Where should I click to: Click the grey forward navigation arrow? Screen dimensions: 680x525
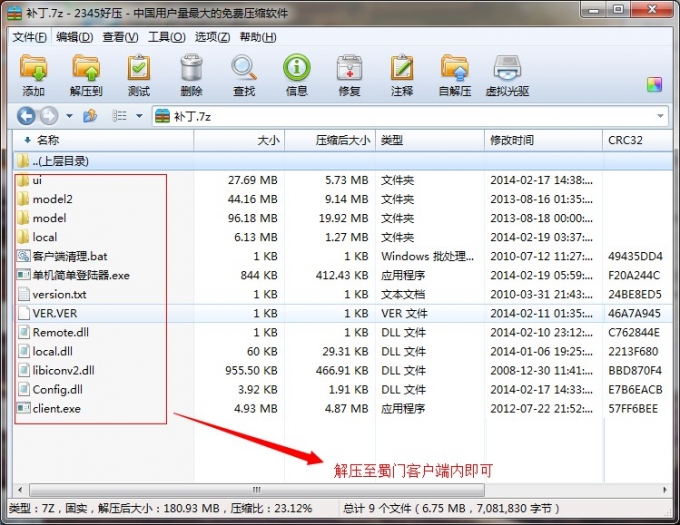coord(49,116)
